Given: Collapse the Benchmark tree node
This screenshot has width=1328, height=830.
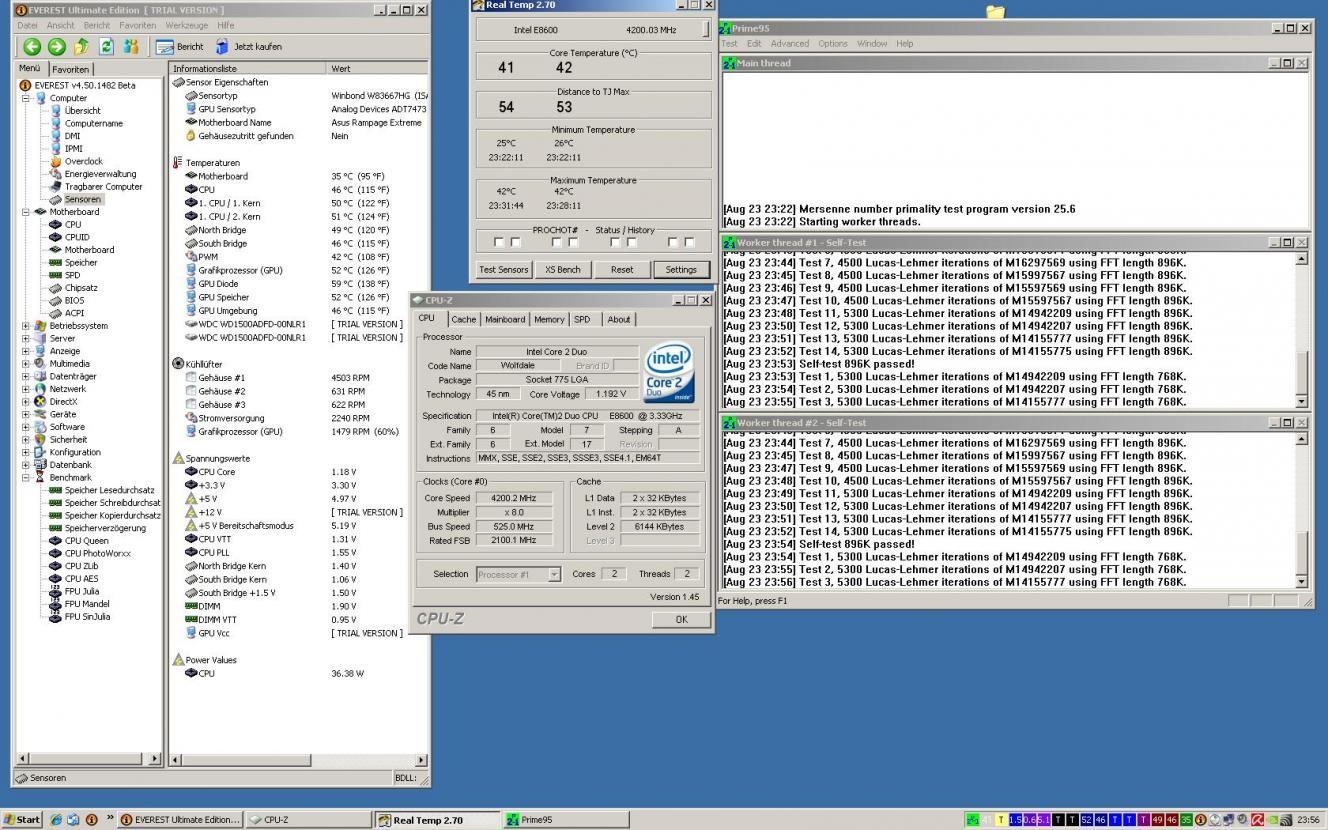Looking at the screenshot, I should click(26, 477).
